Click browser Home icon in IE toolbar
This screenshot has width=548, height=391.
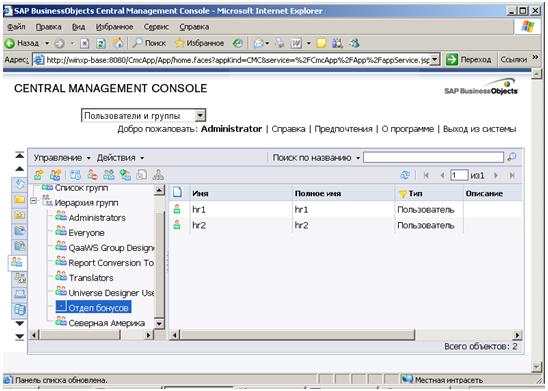tap(118, 43)
